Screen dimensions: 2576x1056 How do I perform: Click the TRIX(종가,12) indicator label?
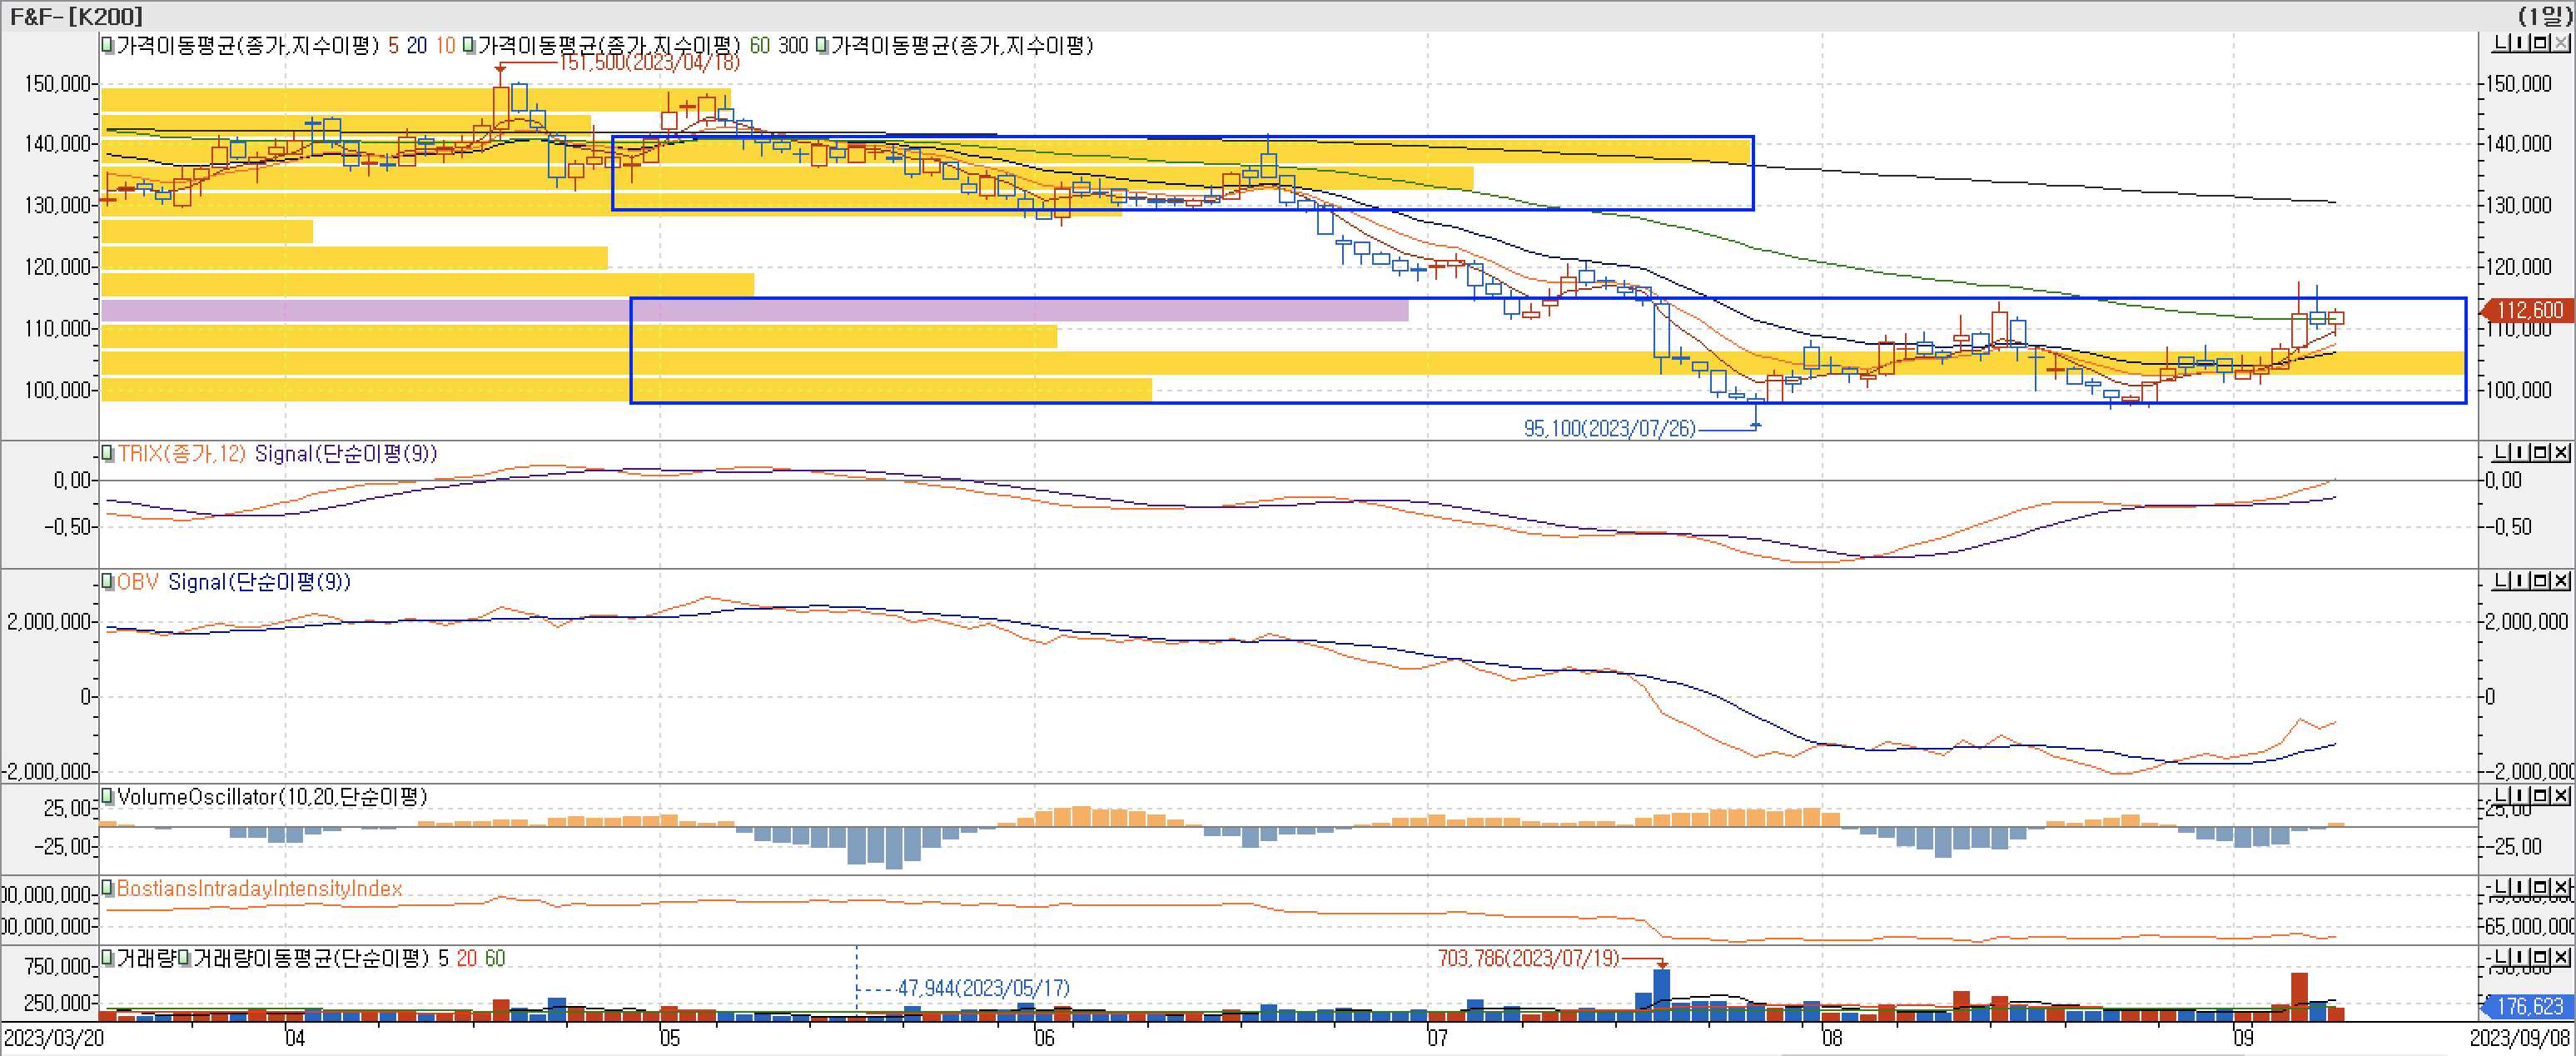click(x=181, y=453)
